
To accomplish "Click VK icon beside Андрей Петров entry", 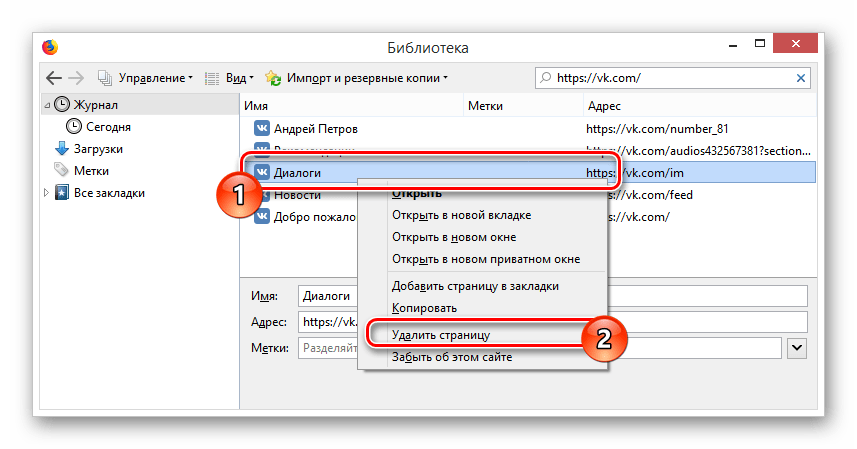I will 261,129.
